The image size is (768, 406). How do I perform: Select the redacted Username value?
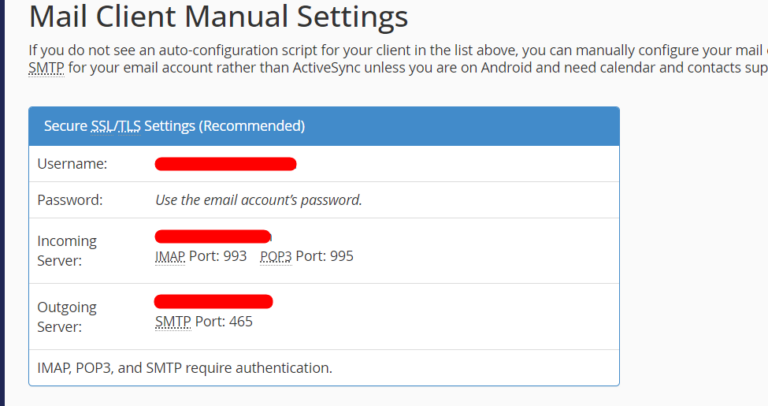225,163
